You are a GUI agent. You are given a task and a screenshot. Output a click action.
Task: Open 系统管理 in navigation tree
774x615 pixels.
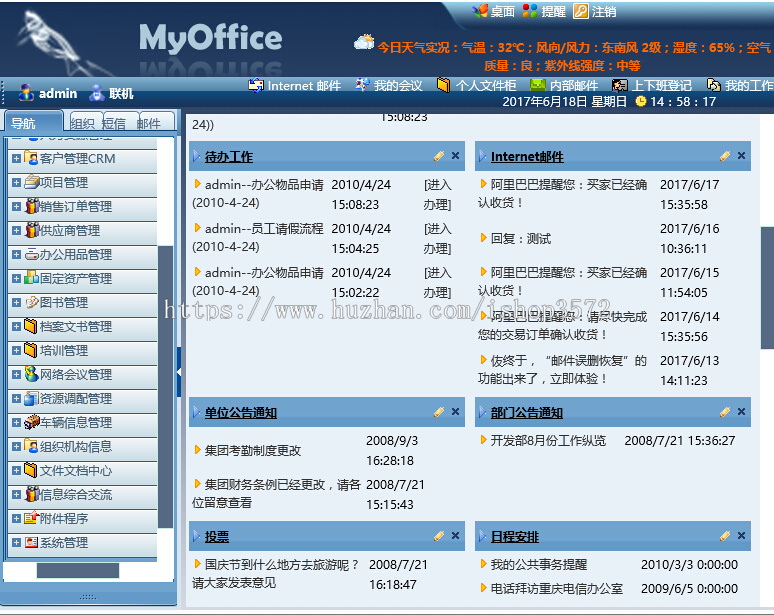tap(64, 543)
